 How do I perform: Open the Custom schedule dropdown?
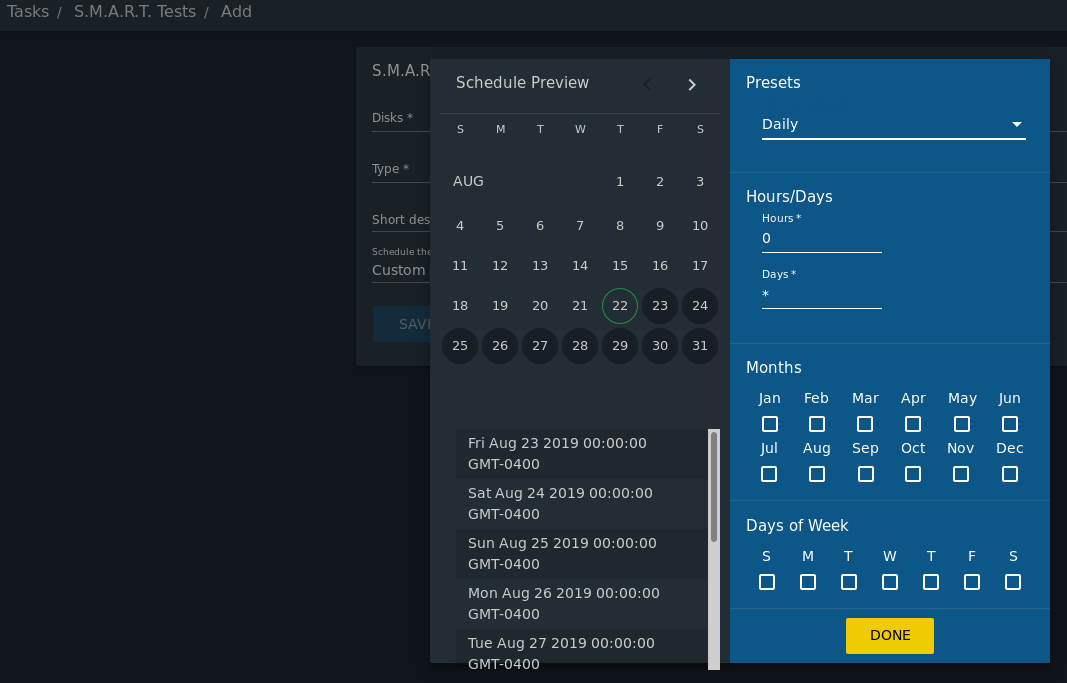pos(401,270)
